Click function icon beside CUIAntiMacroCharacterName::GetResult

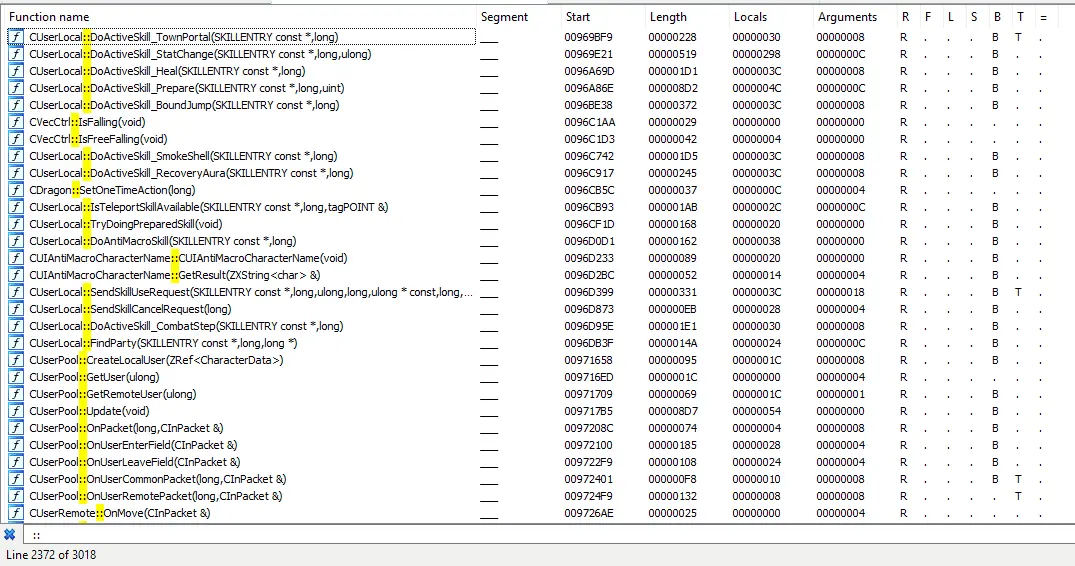tap(15, 275)
